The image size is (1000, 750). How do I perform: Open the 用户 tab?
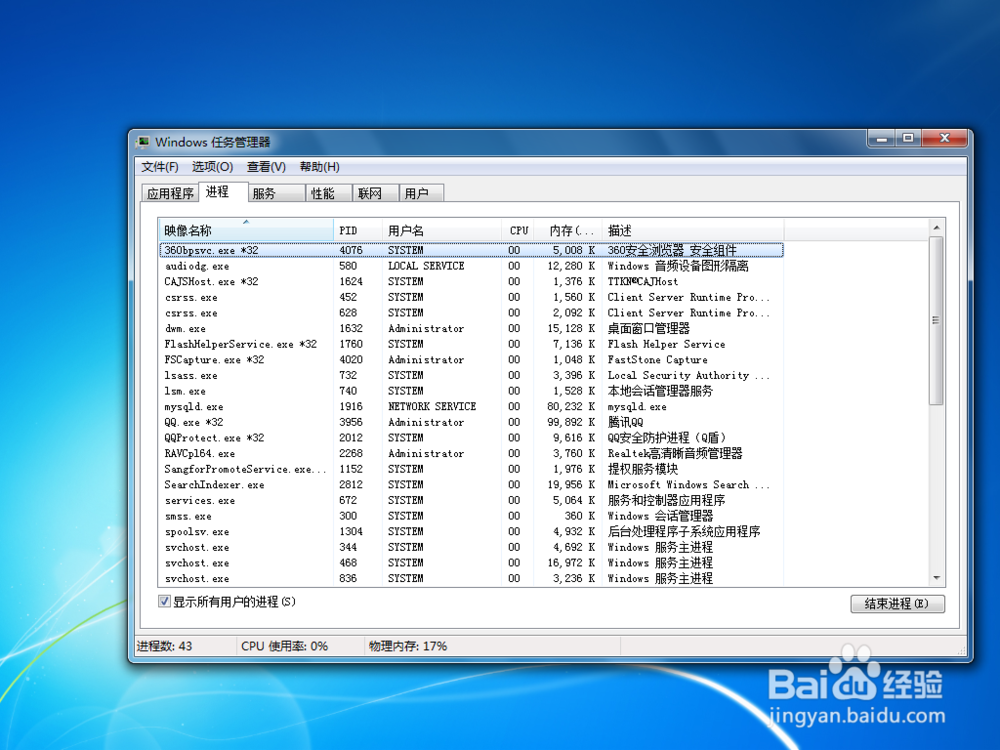(x=421, y=193)
